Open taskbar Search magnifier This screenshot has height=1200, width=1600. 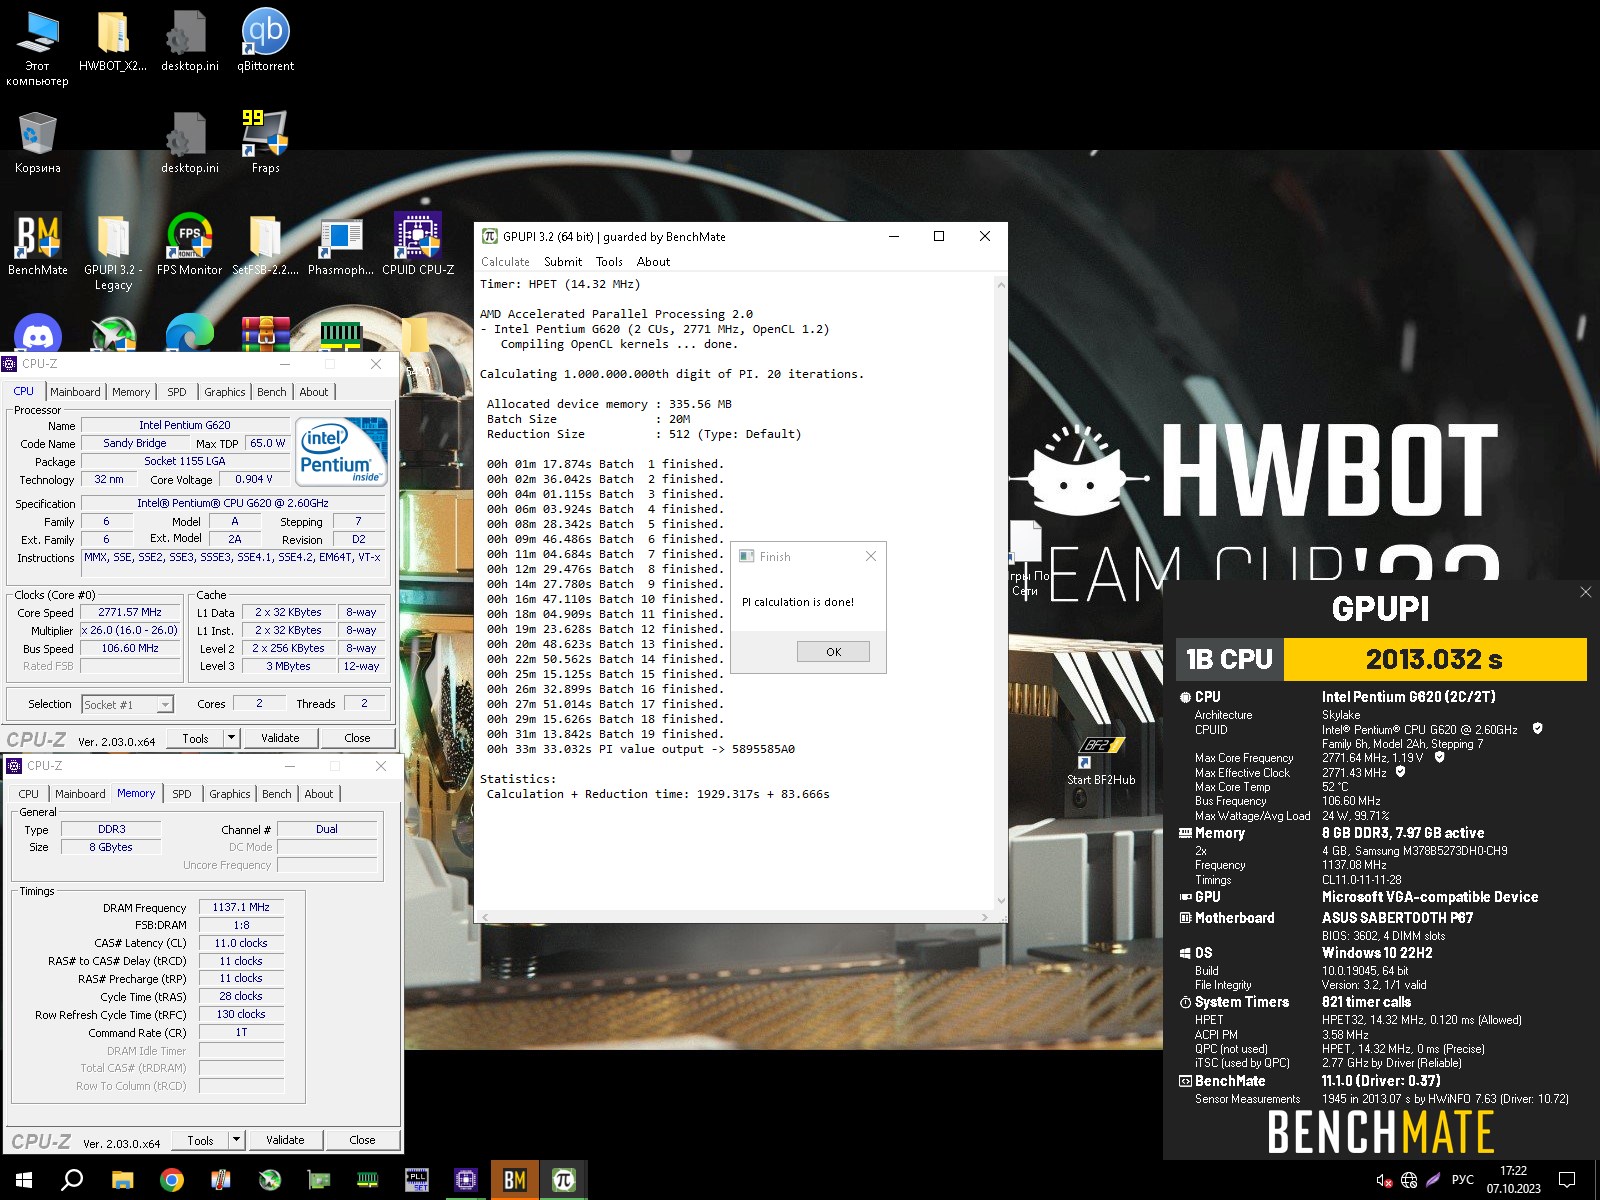(x=72, y=1180)
